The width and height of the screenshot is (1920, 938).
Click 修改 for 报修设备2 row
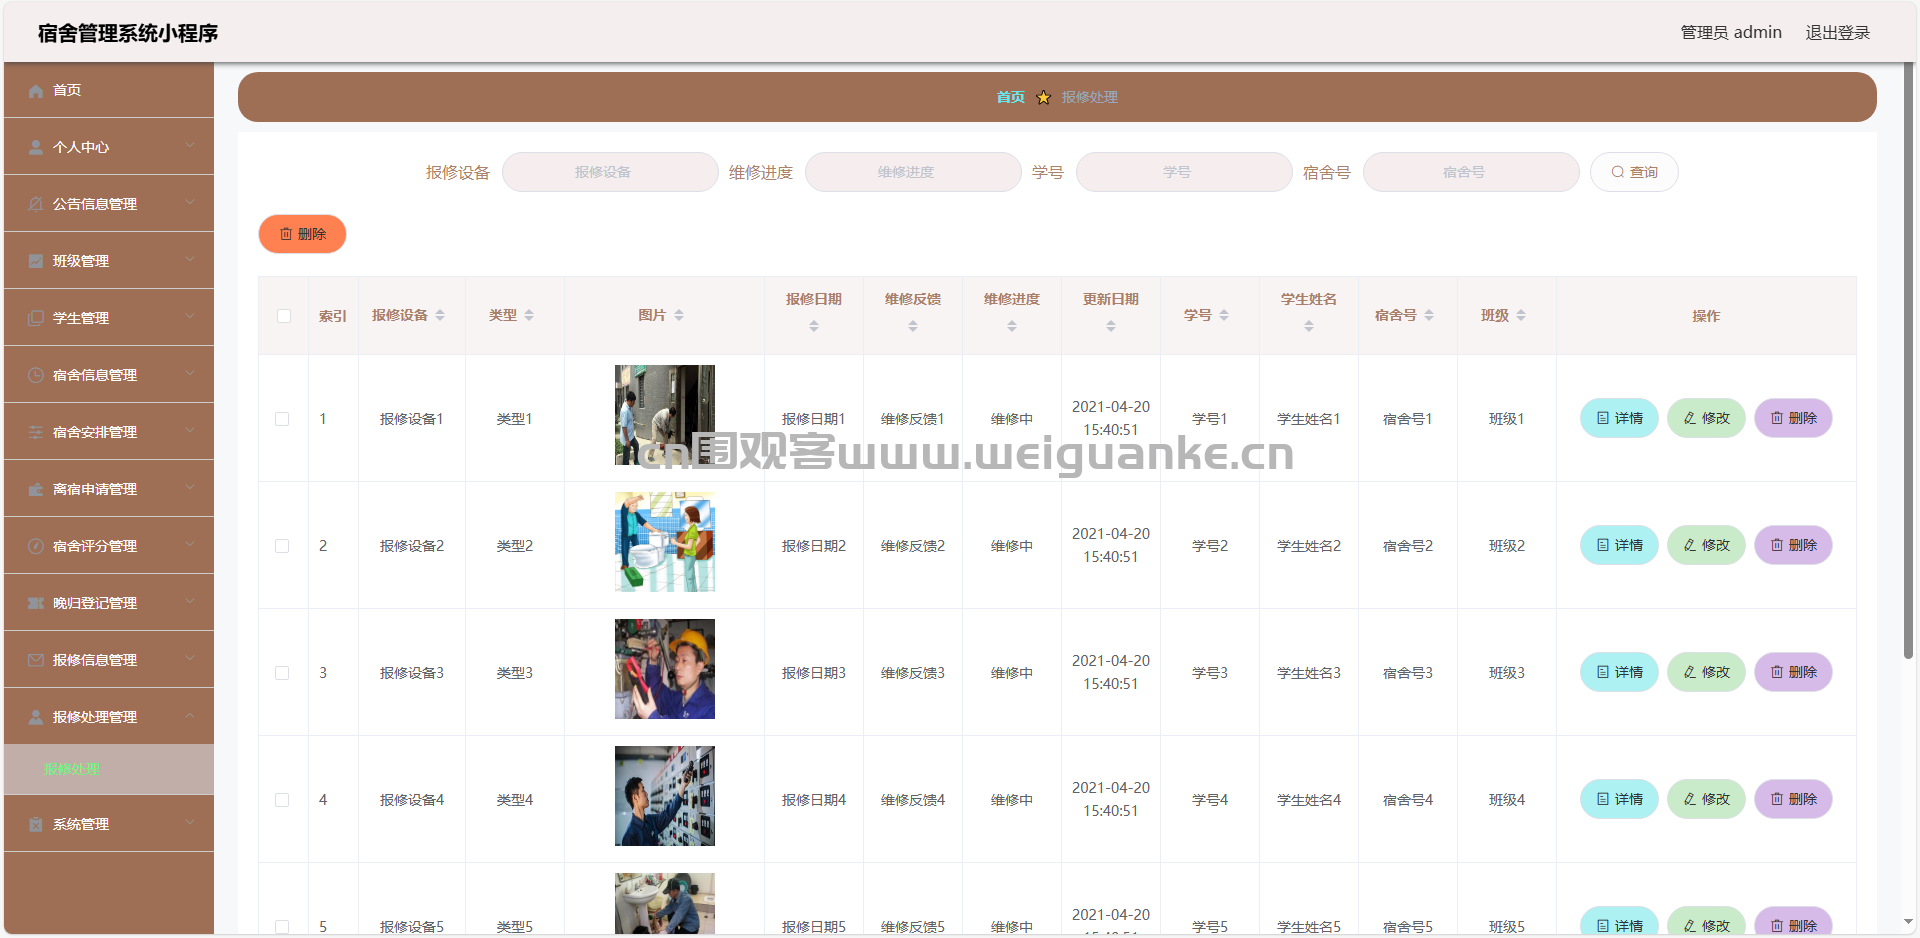click(x=1706, y=545)
